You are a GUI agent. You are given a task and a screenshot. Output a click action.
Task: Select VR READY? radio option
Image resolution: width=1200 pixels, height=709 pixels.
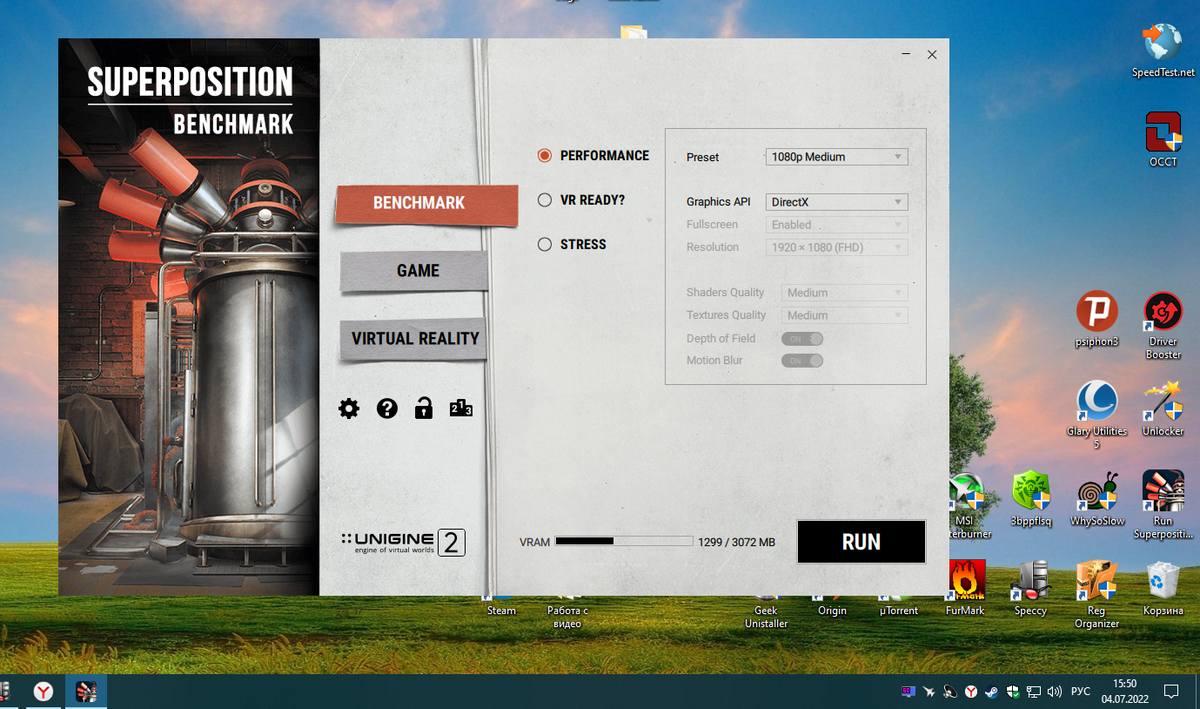545,200
